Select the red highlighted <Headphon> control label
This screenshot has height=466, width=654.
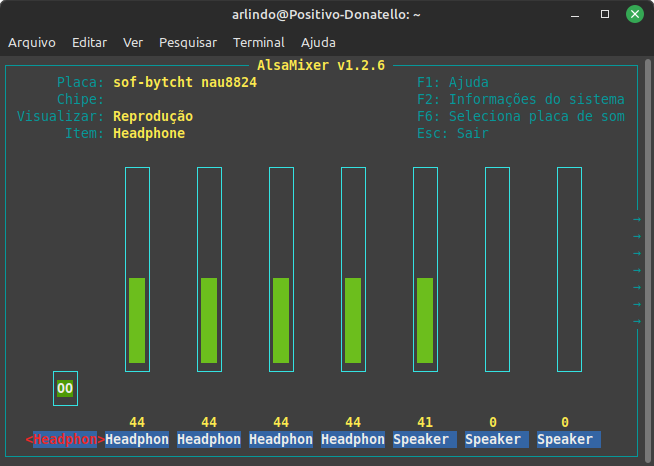click(65, 439)
